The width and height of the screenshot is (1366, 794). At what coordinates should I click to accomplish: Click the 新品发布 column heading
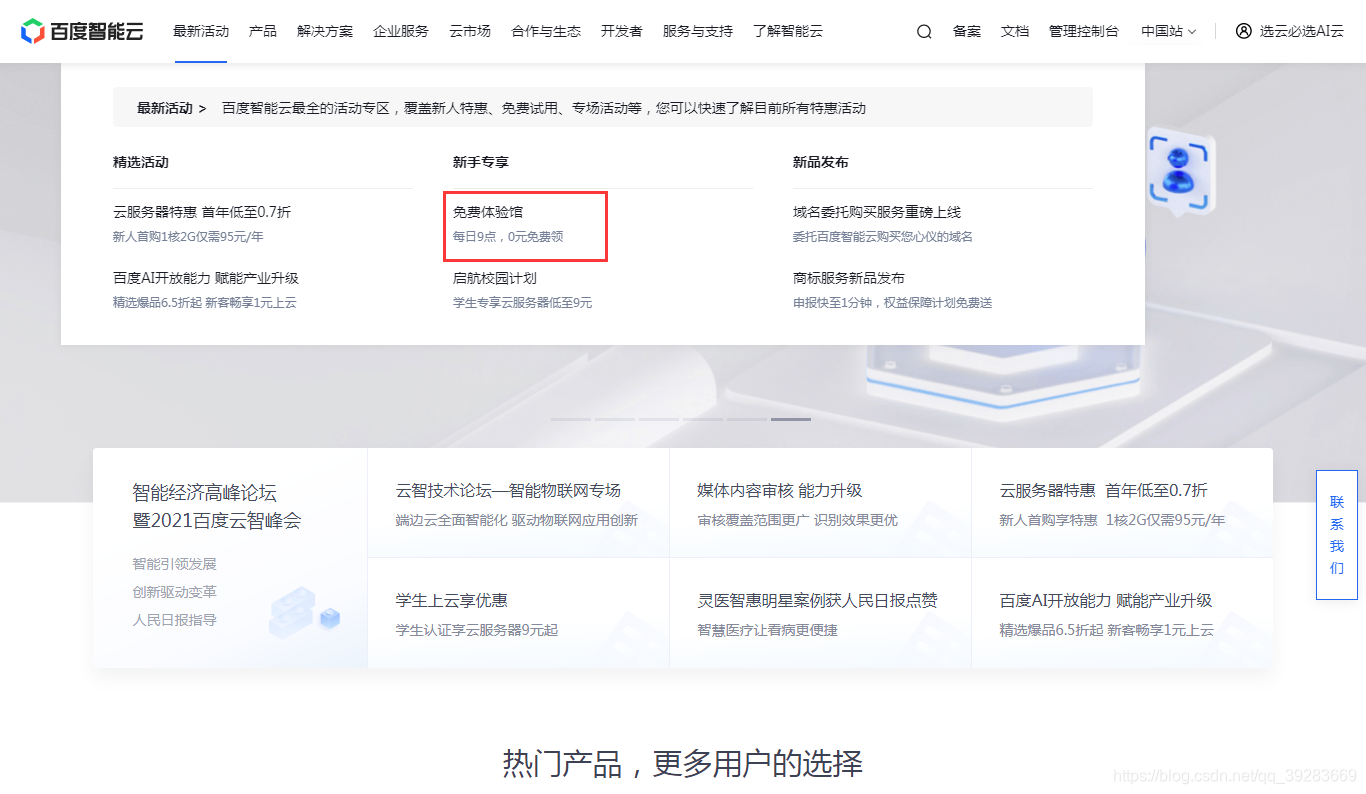click(821, 162)
